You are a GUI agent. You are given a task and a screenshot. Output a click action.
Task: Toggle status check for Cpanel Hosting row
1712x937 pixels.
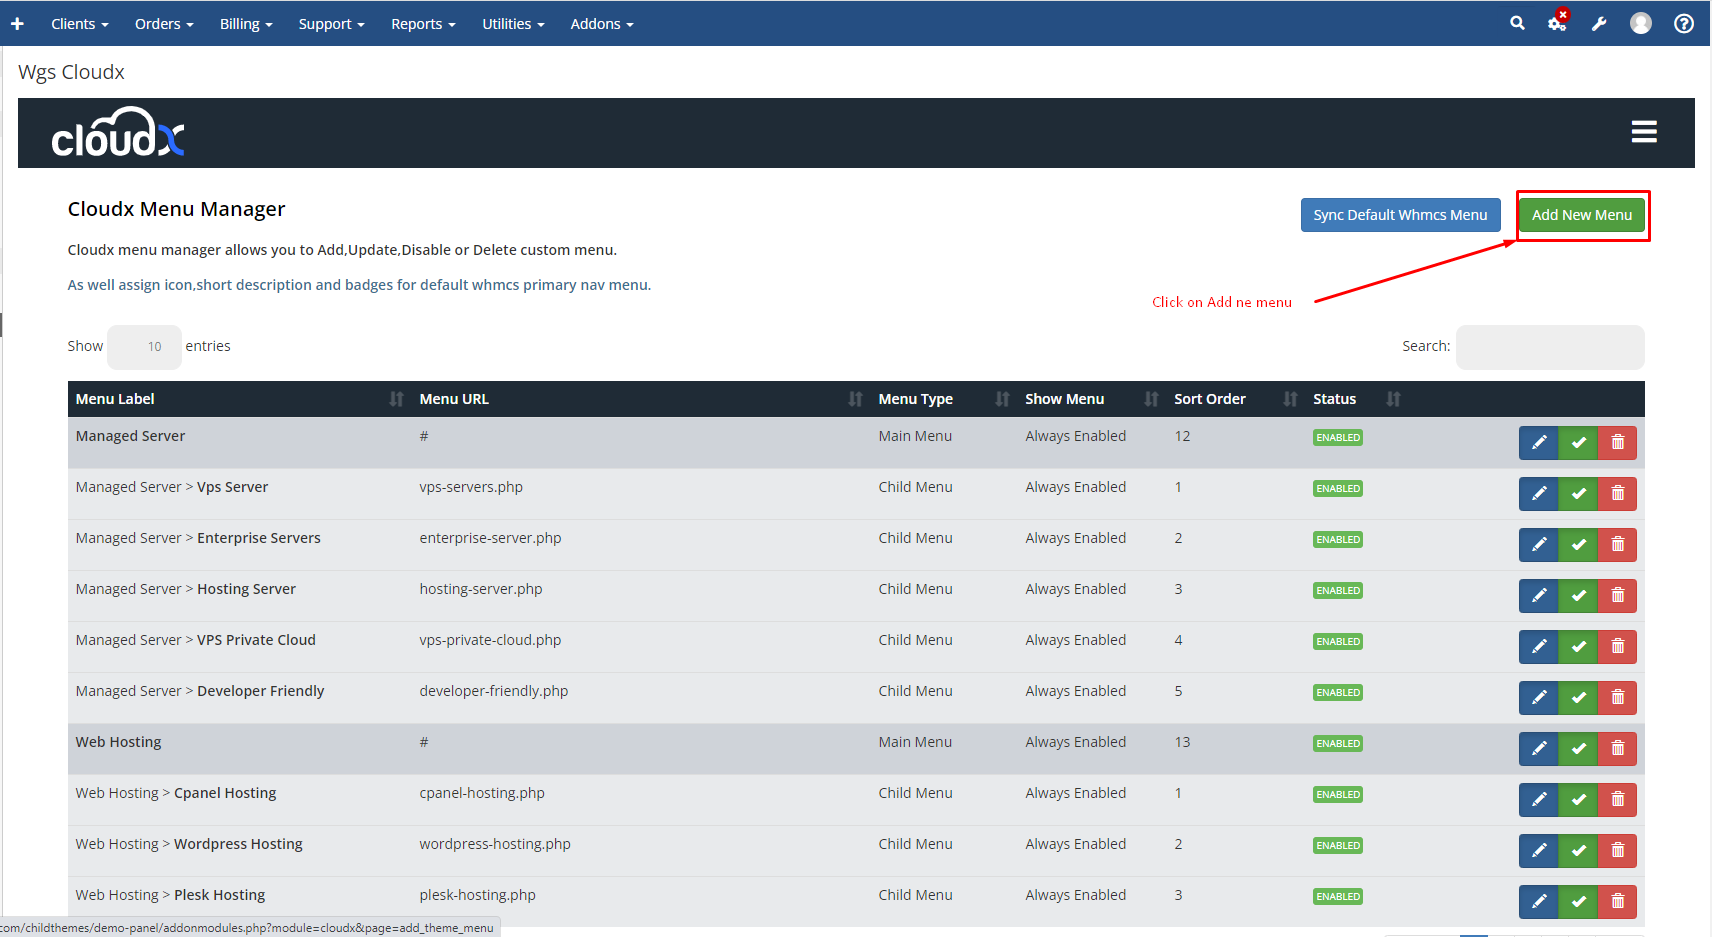tap(1578, 800)
